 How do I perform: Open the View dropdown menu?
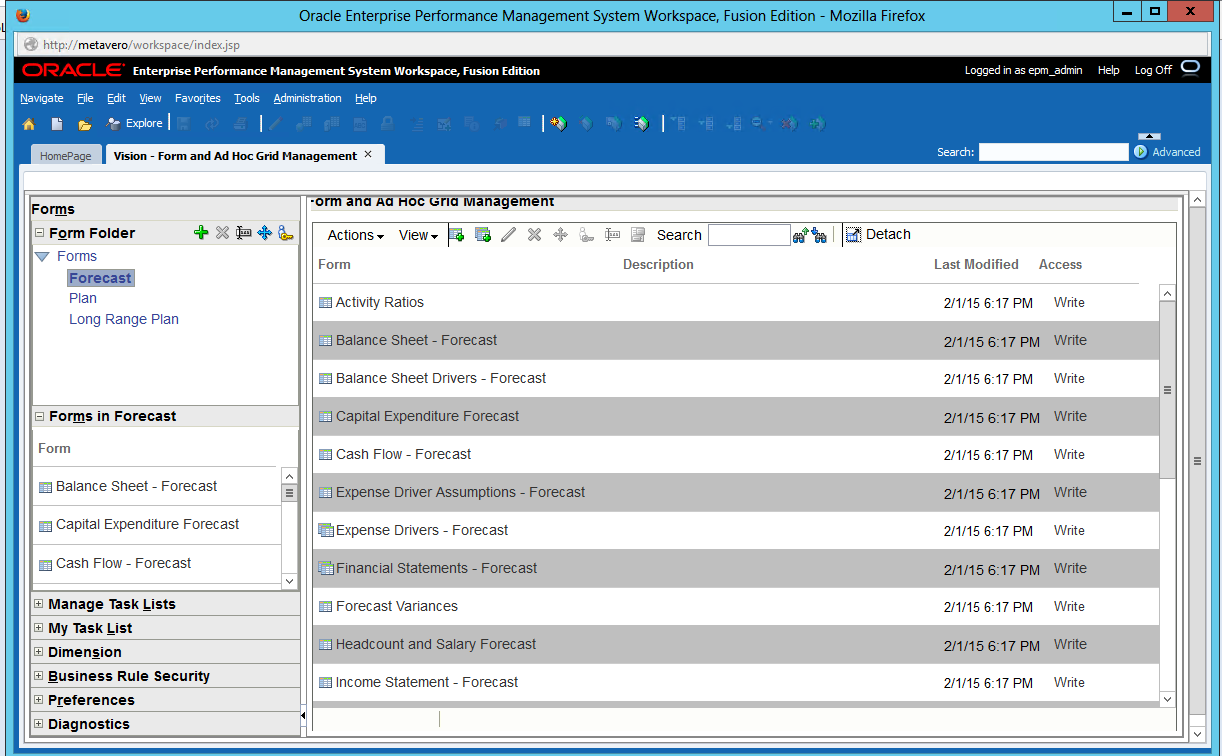(x=418, y=235)
